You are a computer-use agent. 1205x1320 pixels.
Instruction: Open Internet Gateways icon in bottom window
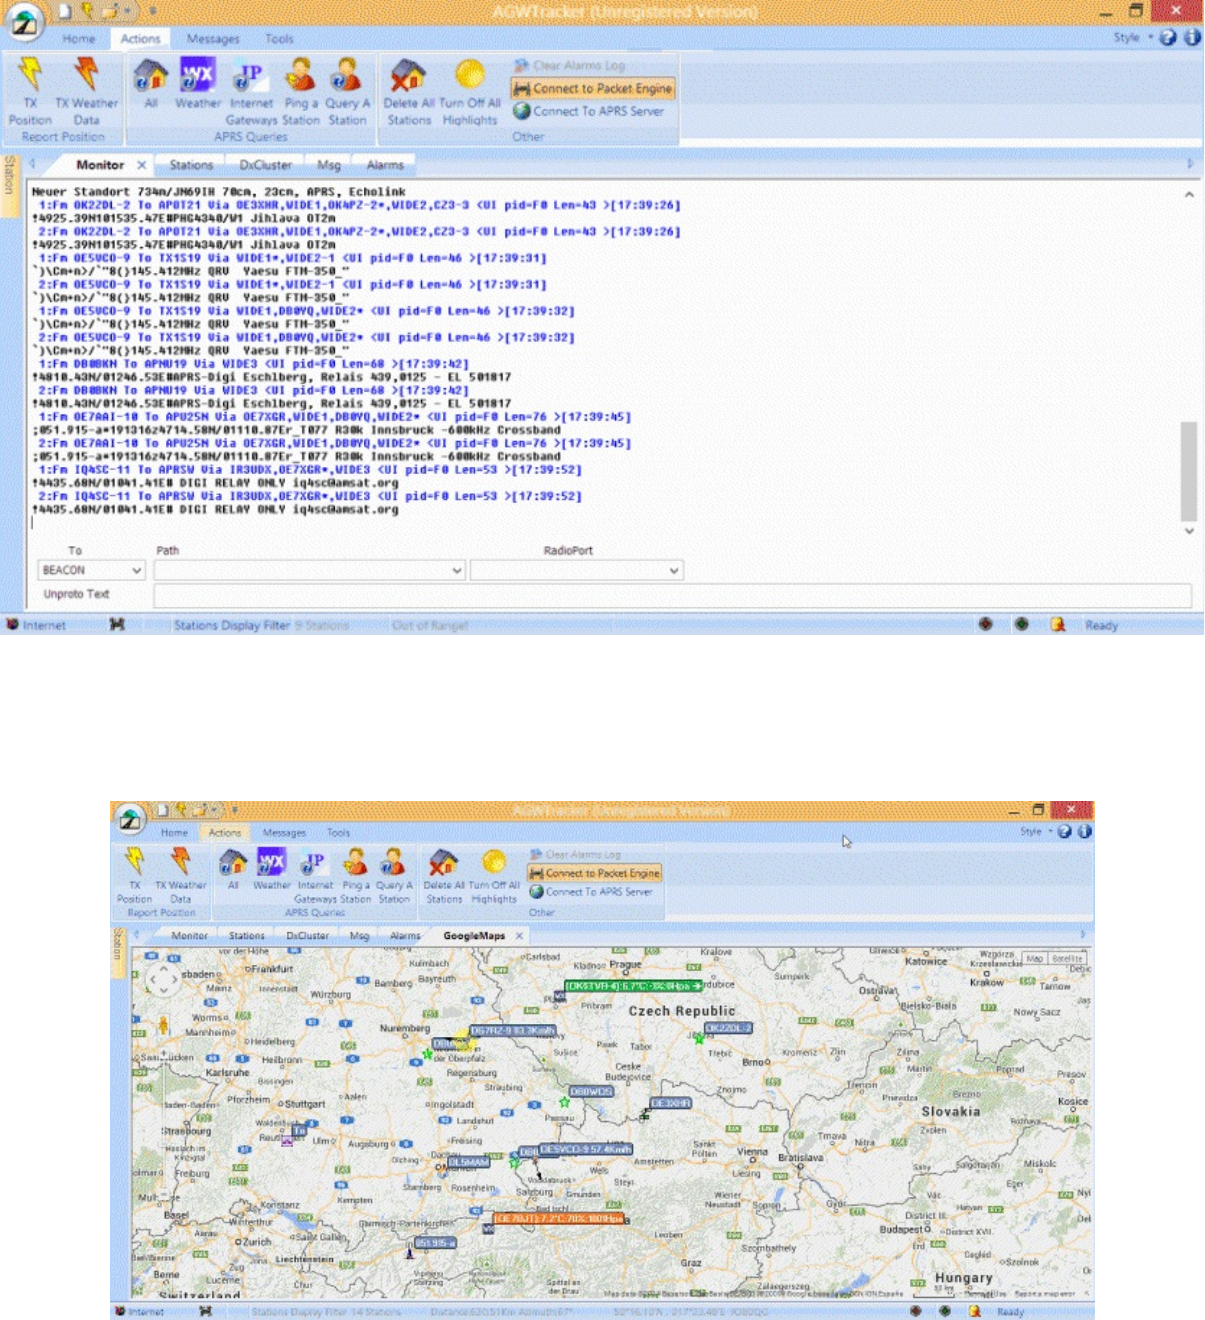pyautogui.click(x=314, y=862)
